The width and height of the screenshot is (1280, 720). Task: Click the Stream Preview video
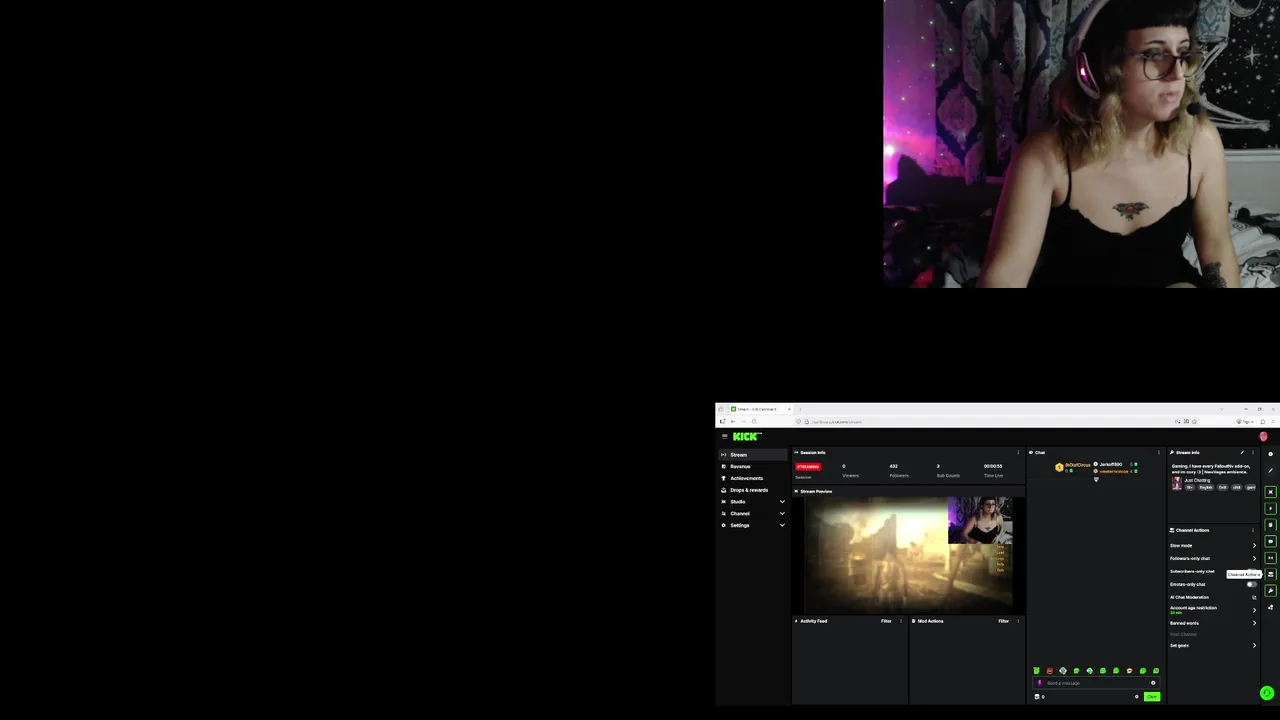[908, 554]
